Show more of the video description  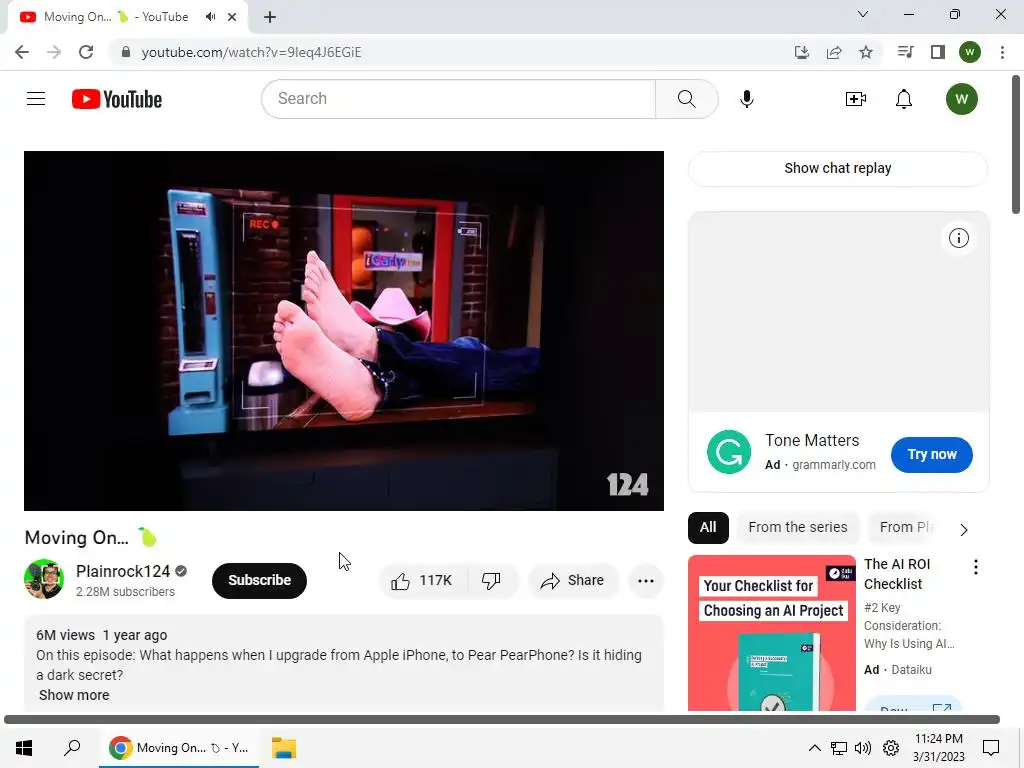(74, 696)
